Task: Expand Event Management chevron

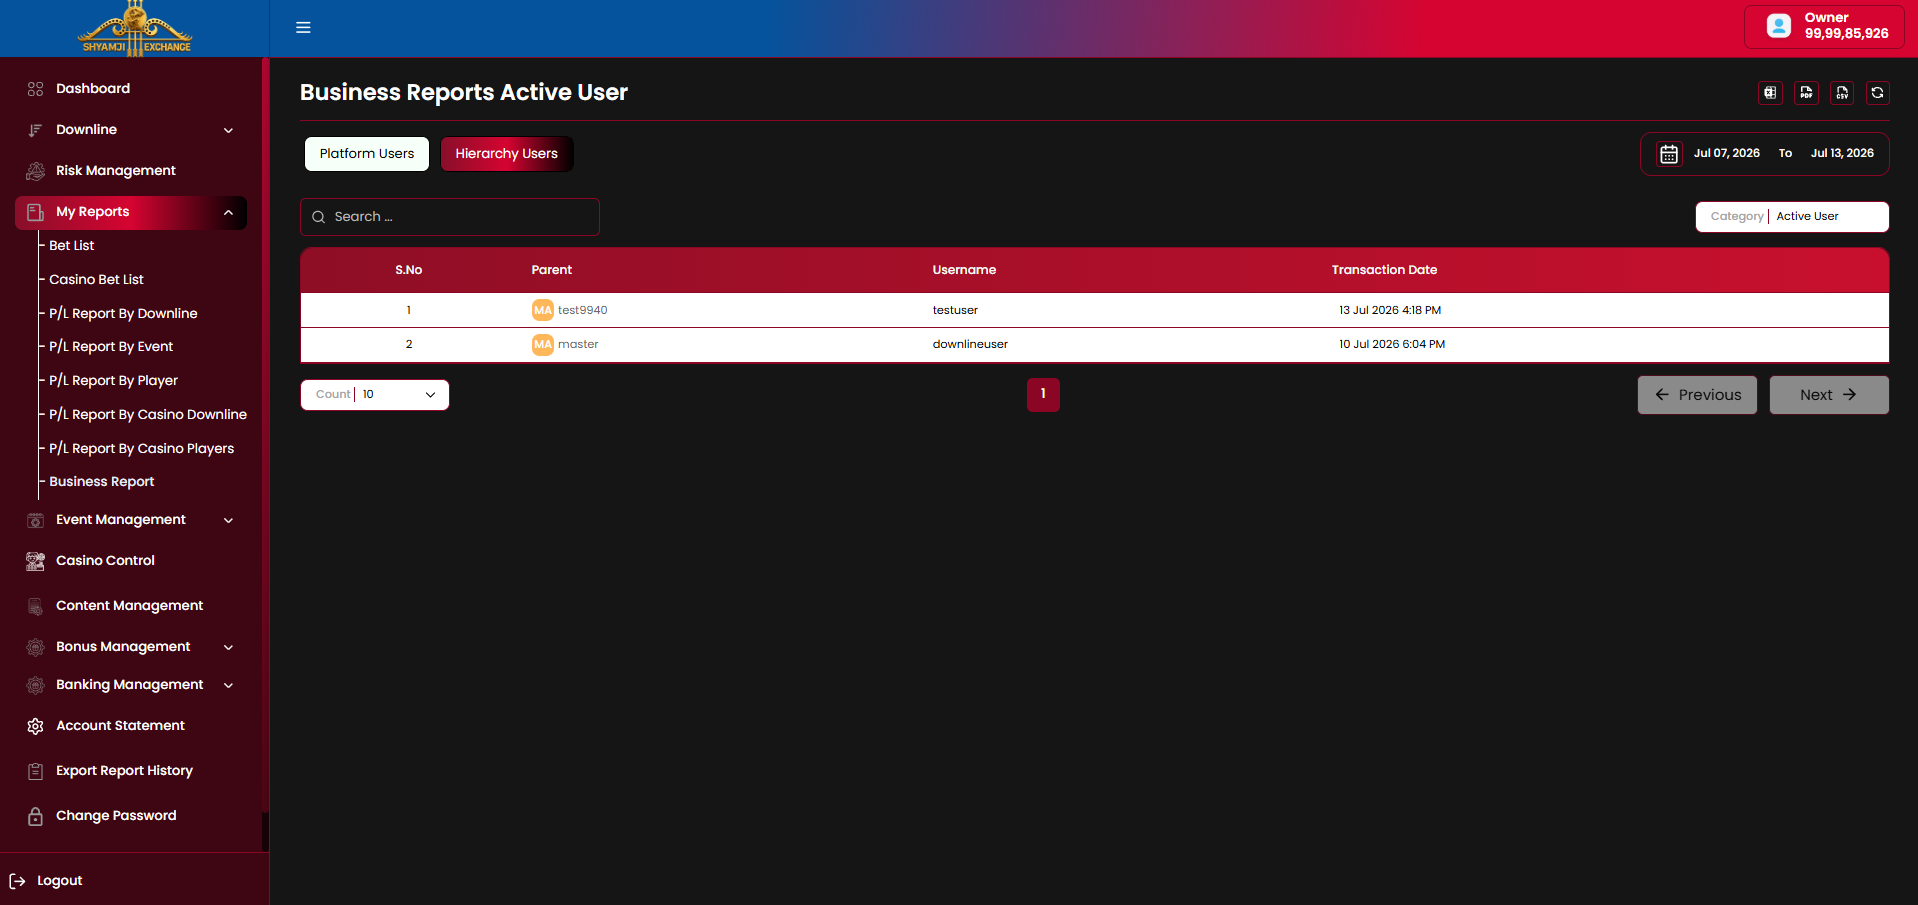Action: point(228,520)
